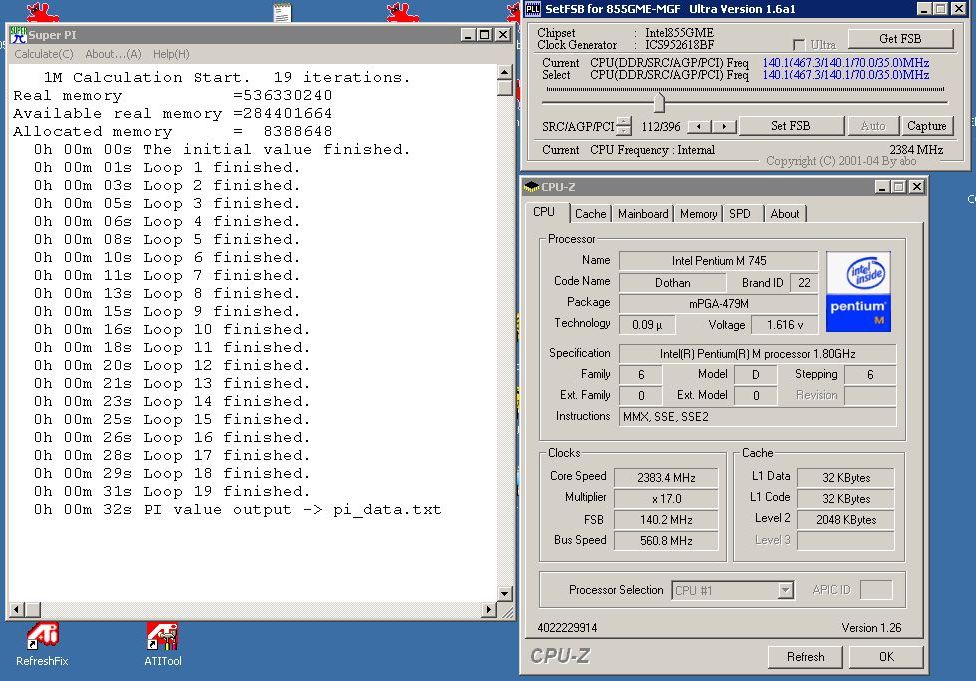Click the Bus Speed value 560.8 MHz

666,540
